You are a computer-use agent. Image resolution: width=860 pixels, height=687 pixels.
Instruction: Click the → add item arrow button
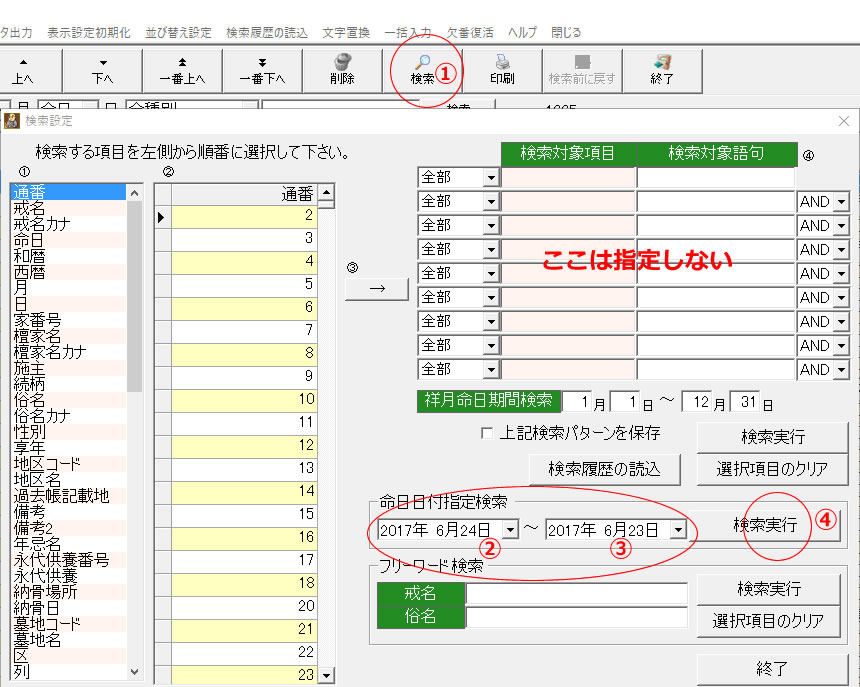click(377, 289)
